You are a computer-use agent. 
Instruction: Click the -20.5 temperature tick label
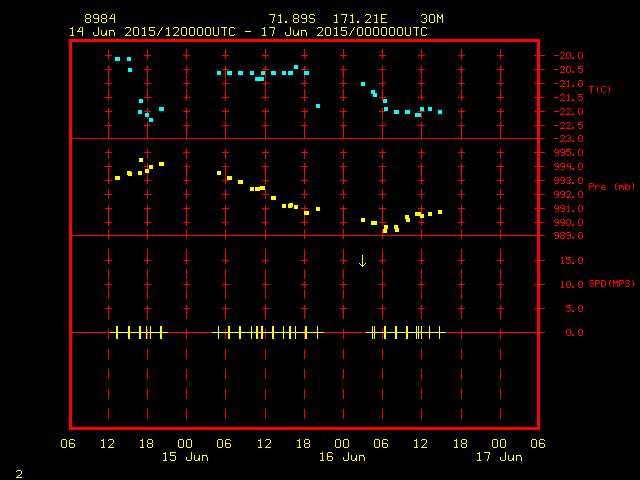coord(569,70)
